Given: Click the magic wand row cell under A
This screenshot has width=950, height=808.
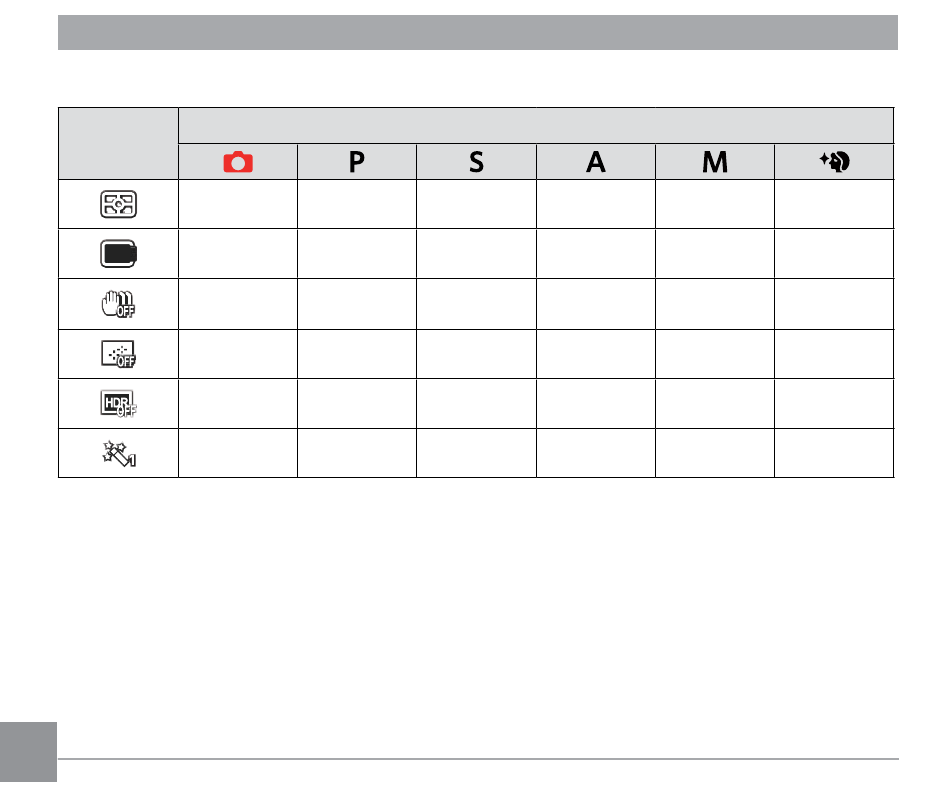Looking at the screenshot, I should tap(596, 453).
